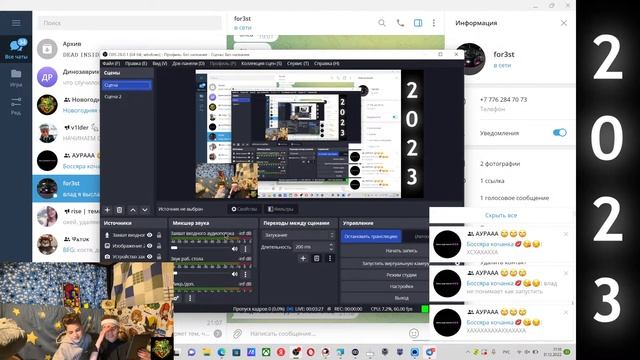640x360 pixels.
Task: Start a call with for3st
Action: click(x=400, y=23)
